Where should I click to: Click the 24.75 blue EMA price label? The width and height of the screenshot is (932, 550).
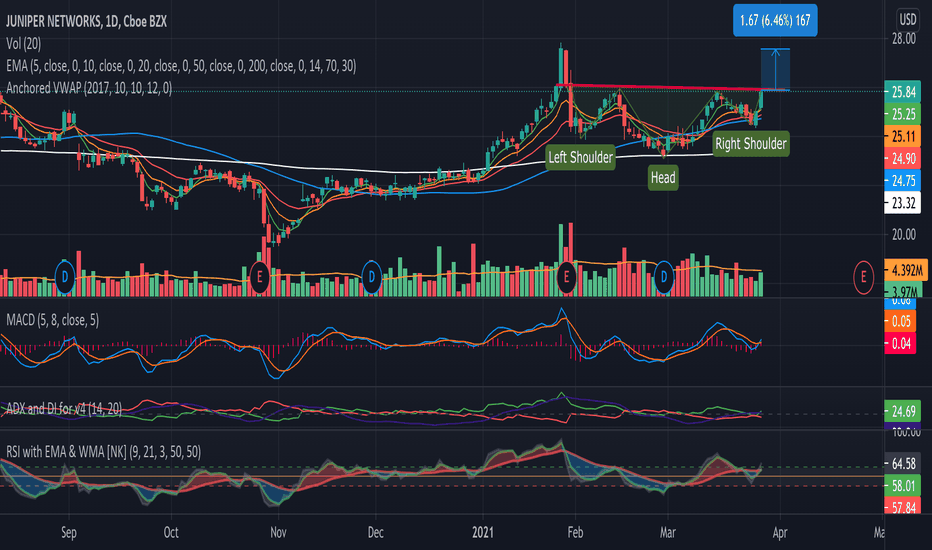[903, 180]
